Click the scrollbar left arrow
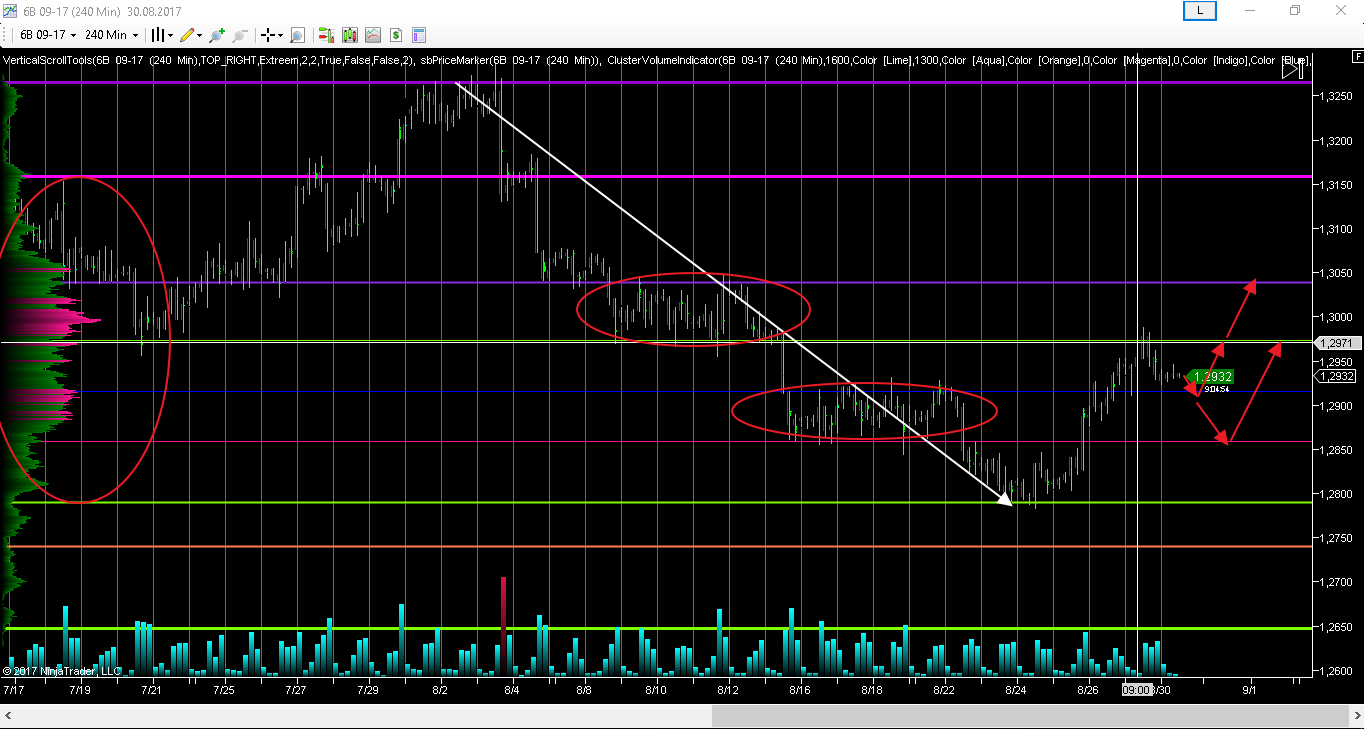 tap(8, 716)
